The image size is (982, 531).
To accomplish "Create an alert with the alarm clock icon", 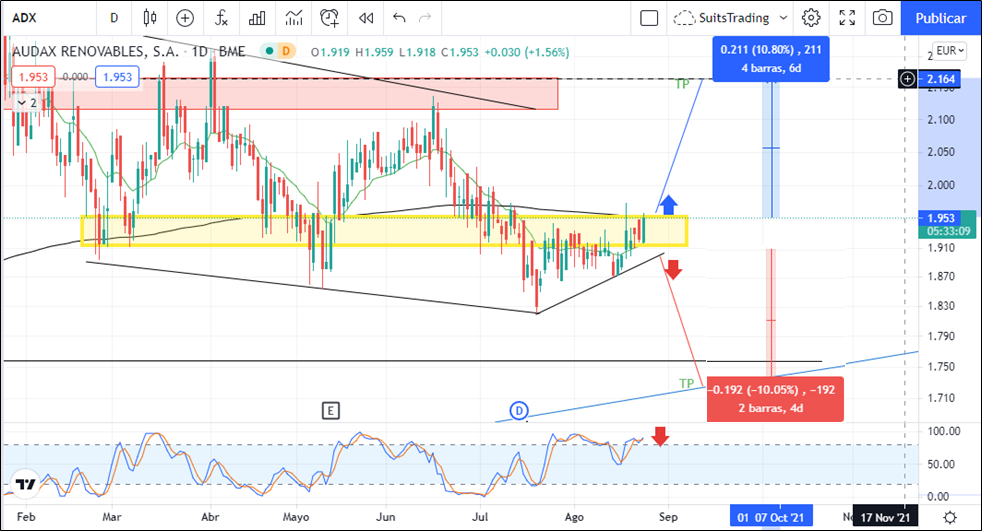I will click(329, 18).
